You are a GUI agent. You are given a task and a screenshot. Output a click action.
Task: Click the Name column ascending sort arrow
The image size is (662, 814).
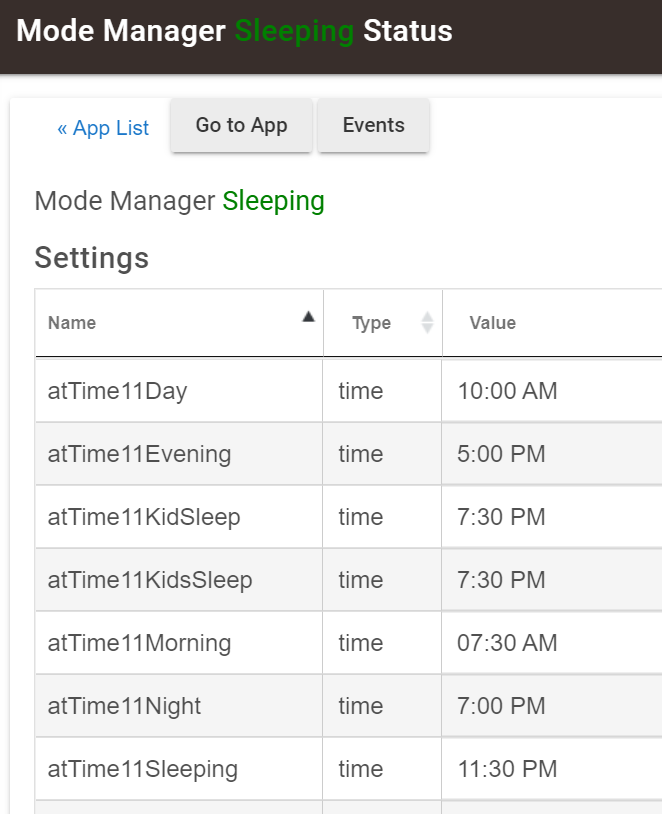(x=308, y=317)
